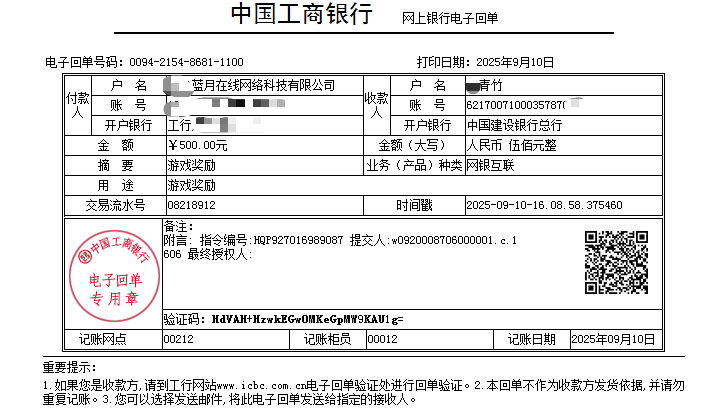Viewport: 701px width, 413px height.
Task: Click the 中国工商银行 title heading
Action: [301, 15]
